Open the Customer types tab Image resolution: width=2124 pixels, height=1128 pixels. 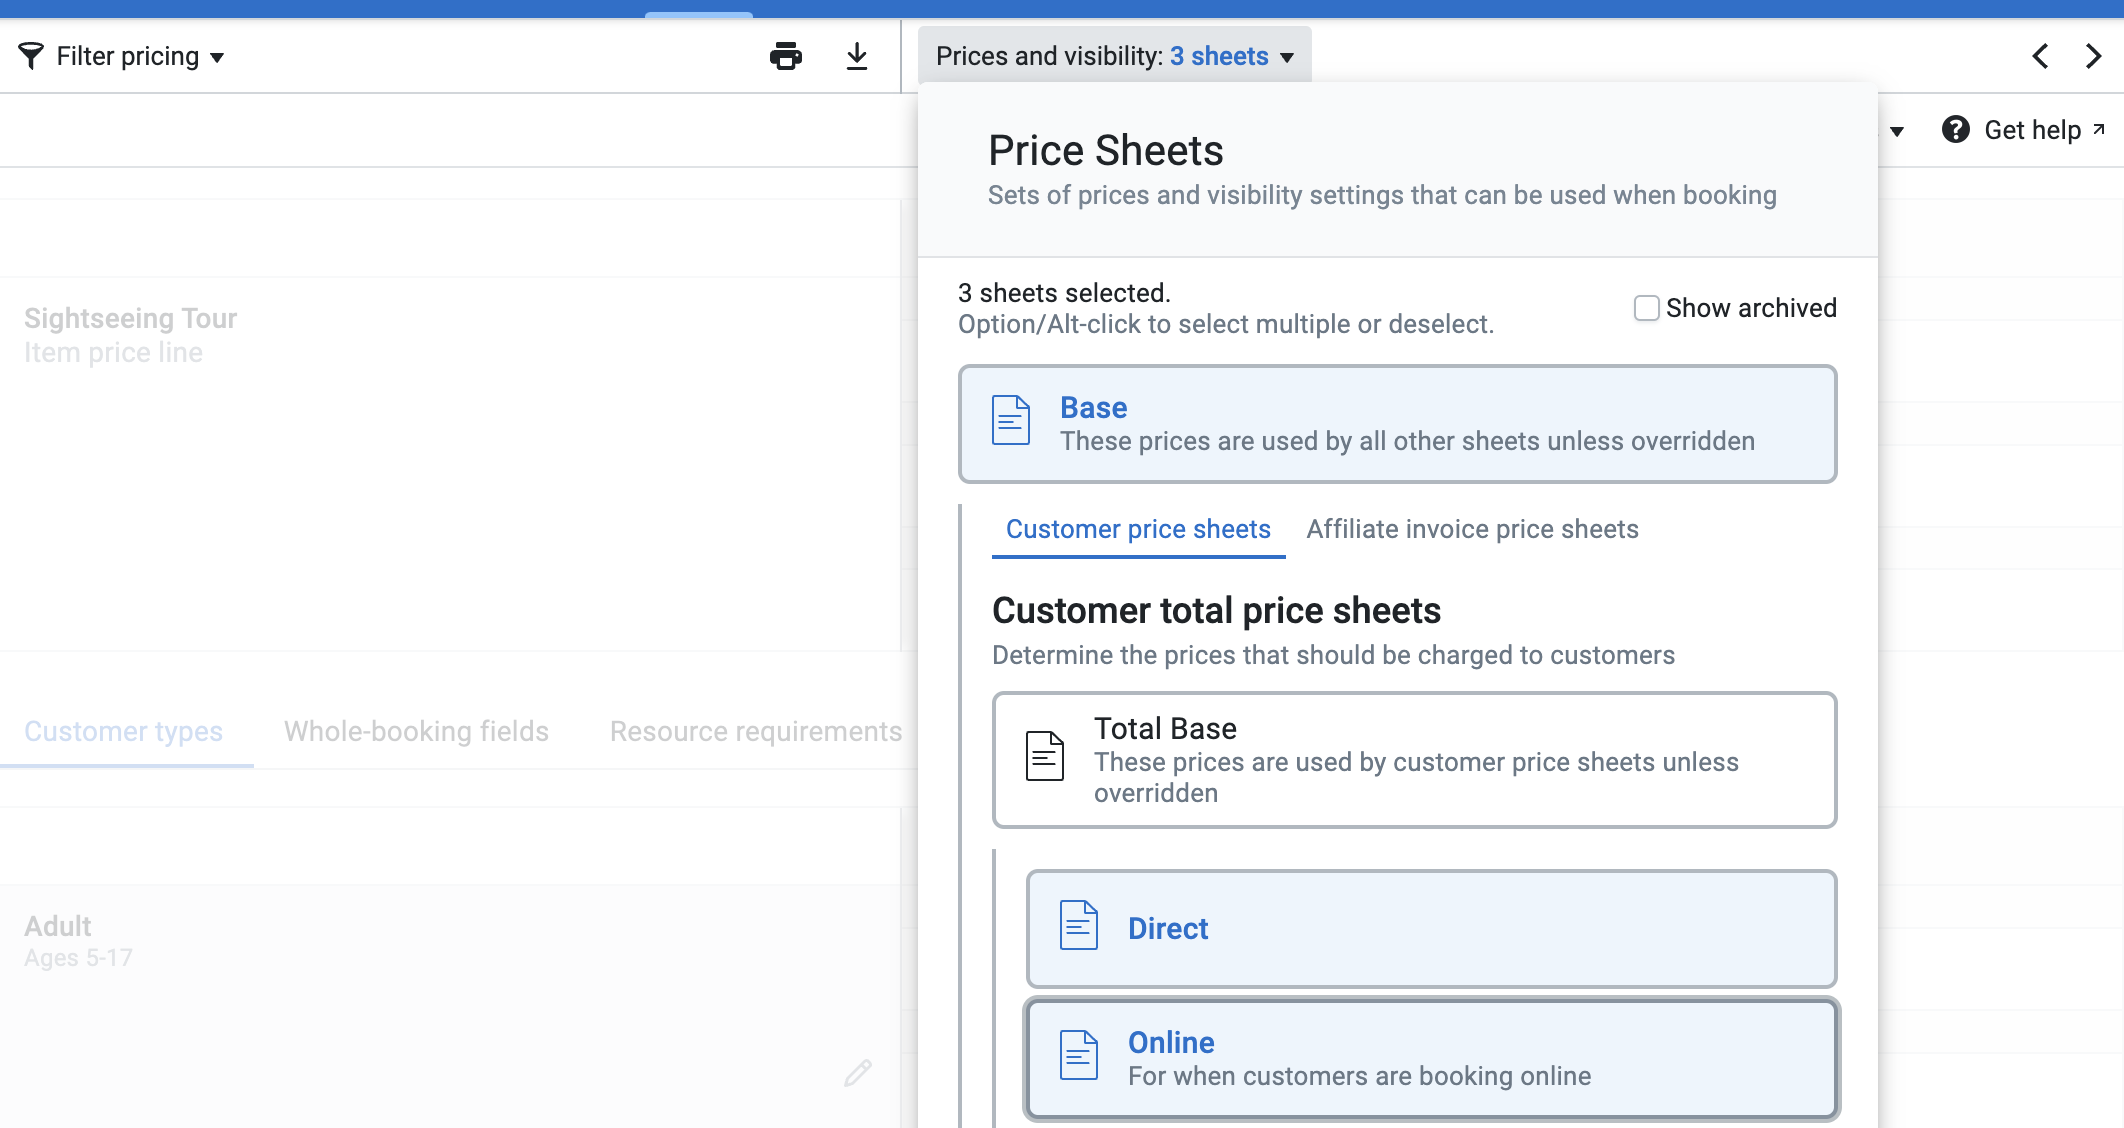point(124,731)
